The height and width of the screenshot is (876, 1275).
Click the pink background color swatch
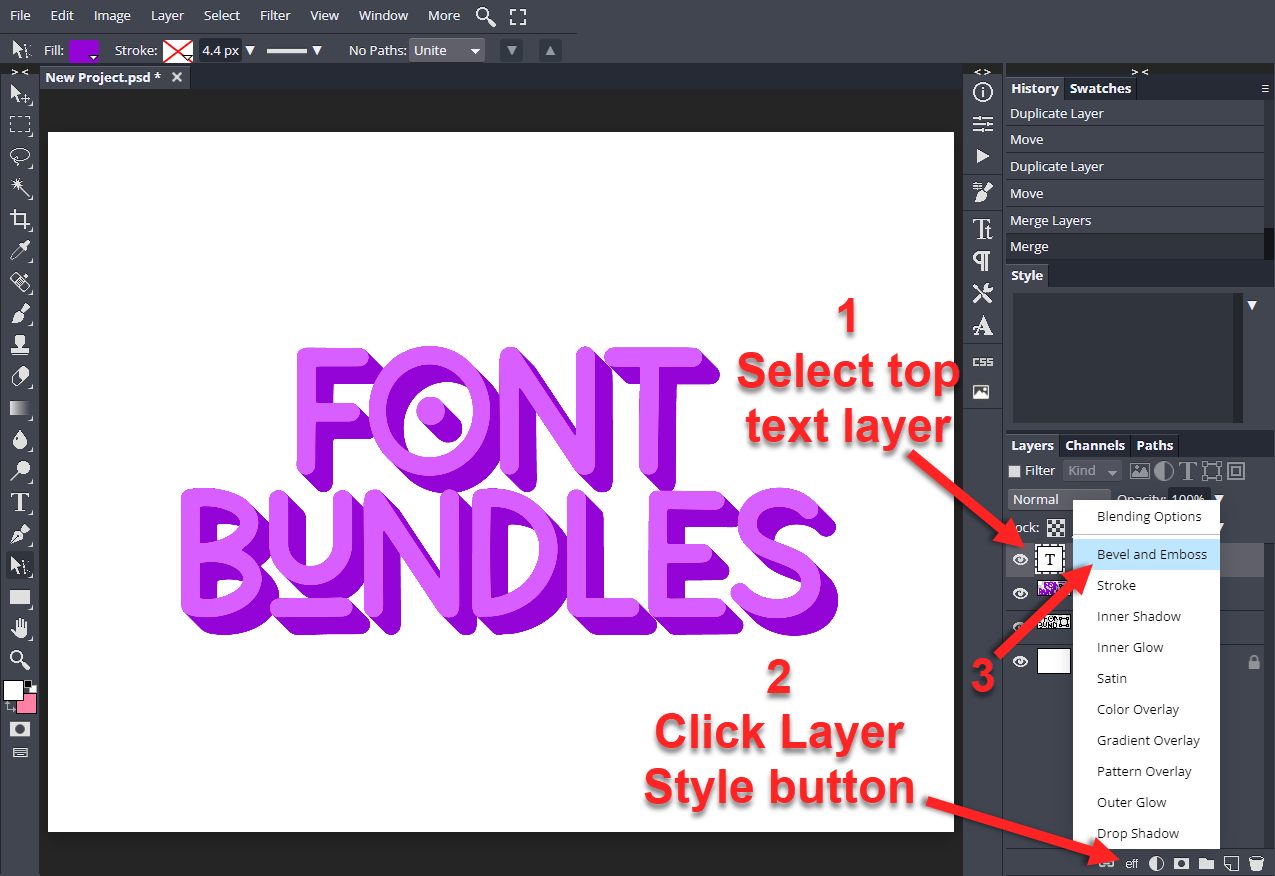pyautogui.click(x=26, y=703)
